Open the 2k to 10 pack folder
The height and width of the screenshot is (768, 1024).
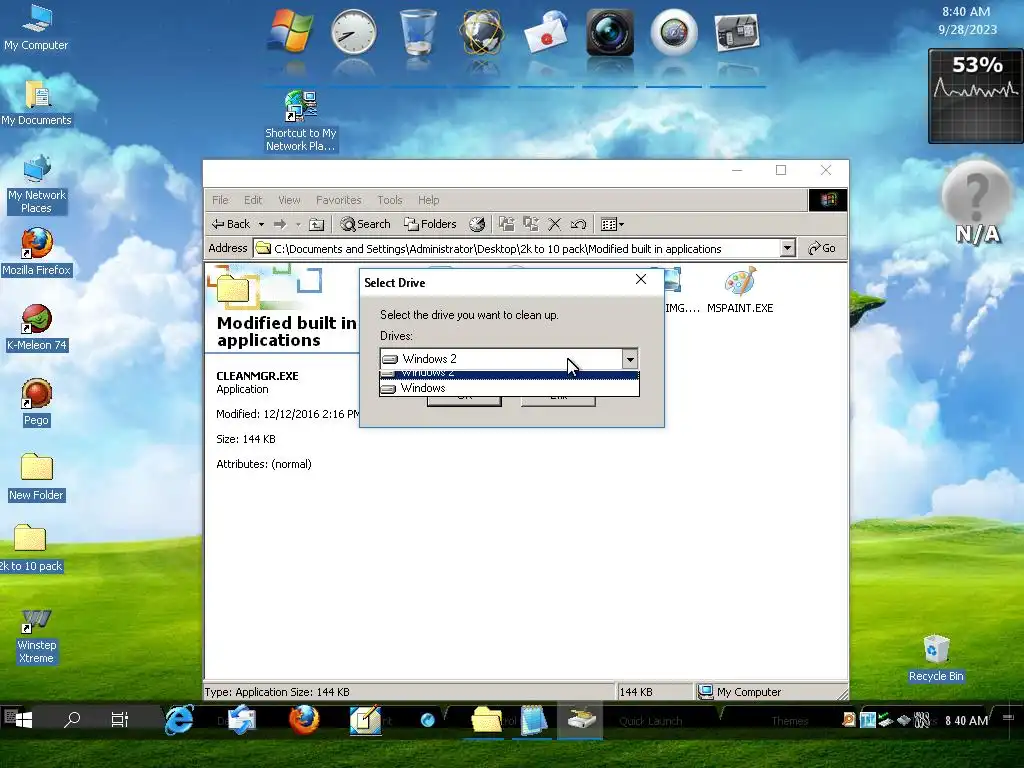(30, 549)
